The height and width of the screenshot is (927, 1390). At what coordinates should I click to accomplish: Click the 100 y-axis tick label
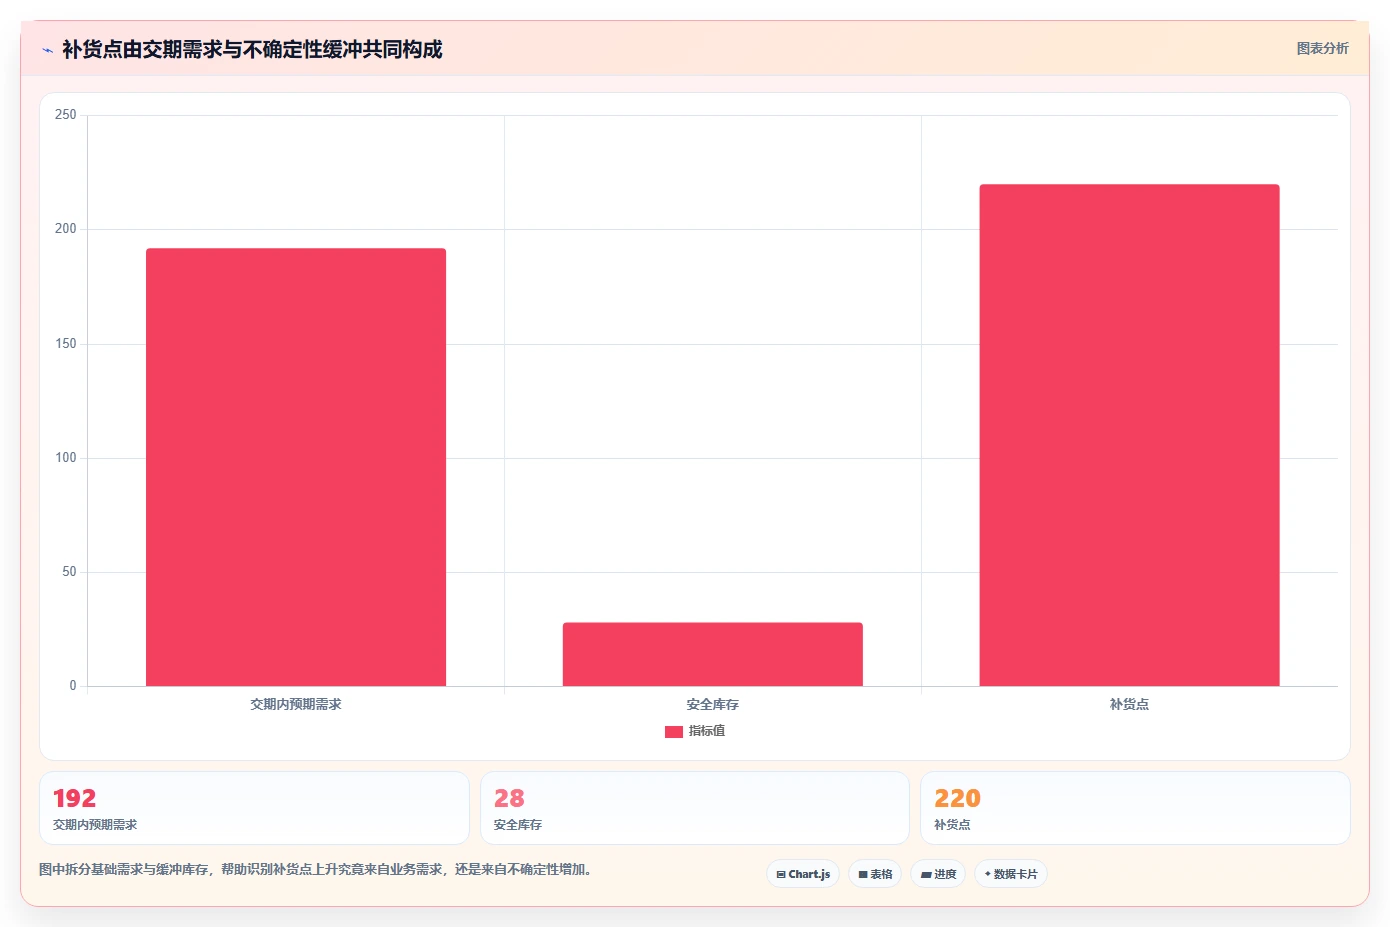click(x=66, y=458)
